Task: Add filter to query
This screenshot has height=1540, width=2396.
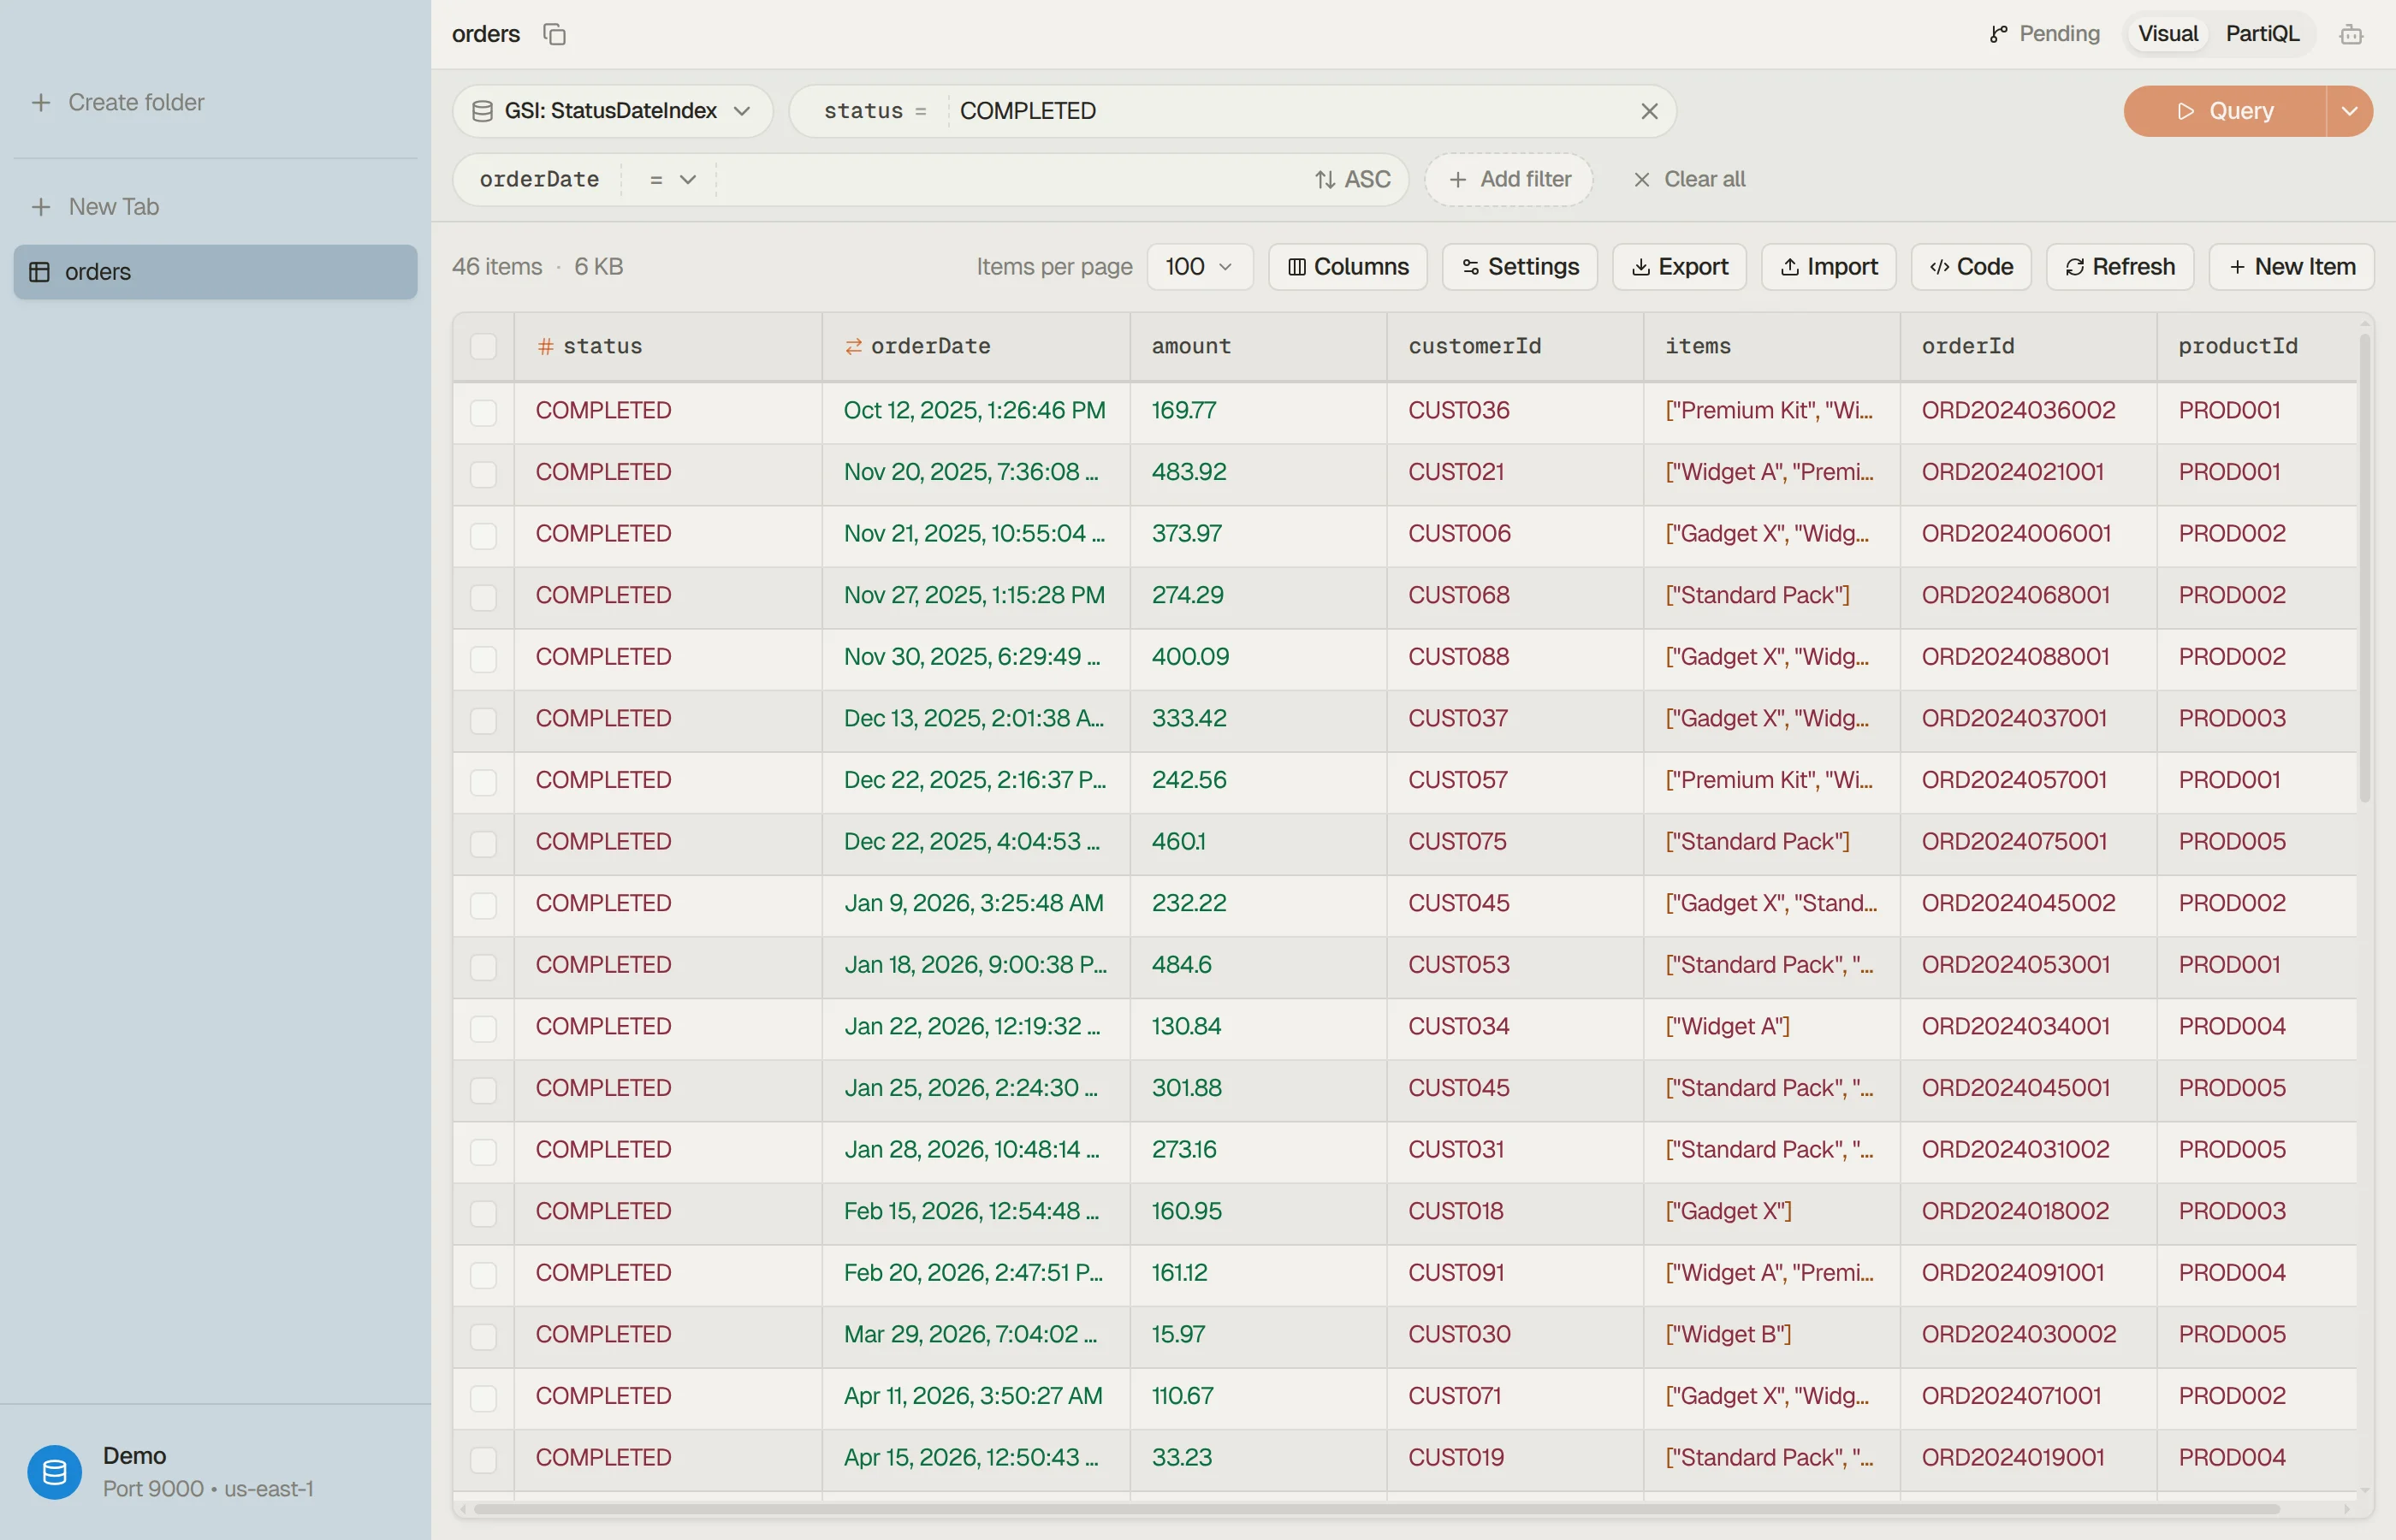Action: [1508, 179]
